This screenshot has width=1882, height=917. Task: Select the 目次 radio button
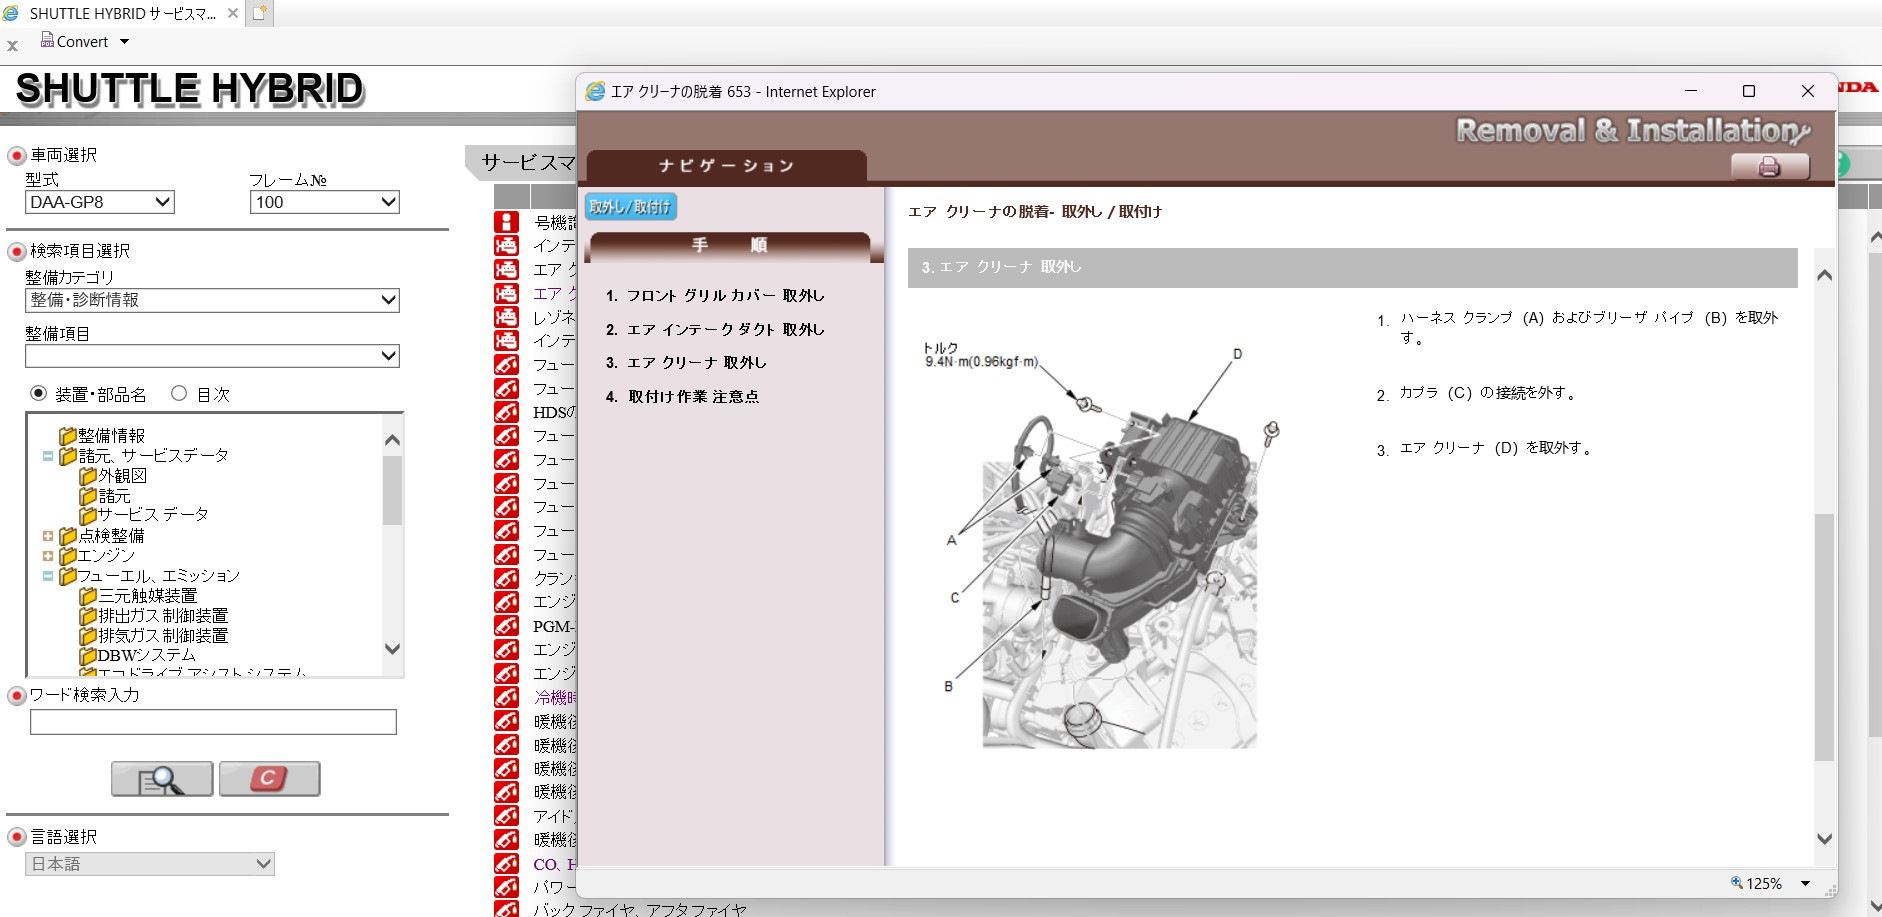click(179, 394)
